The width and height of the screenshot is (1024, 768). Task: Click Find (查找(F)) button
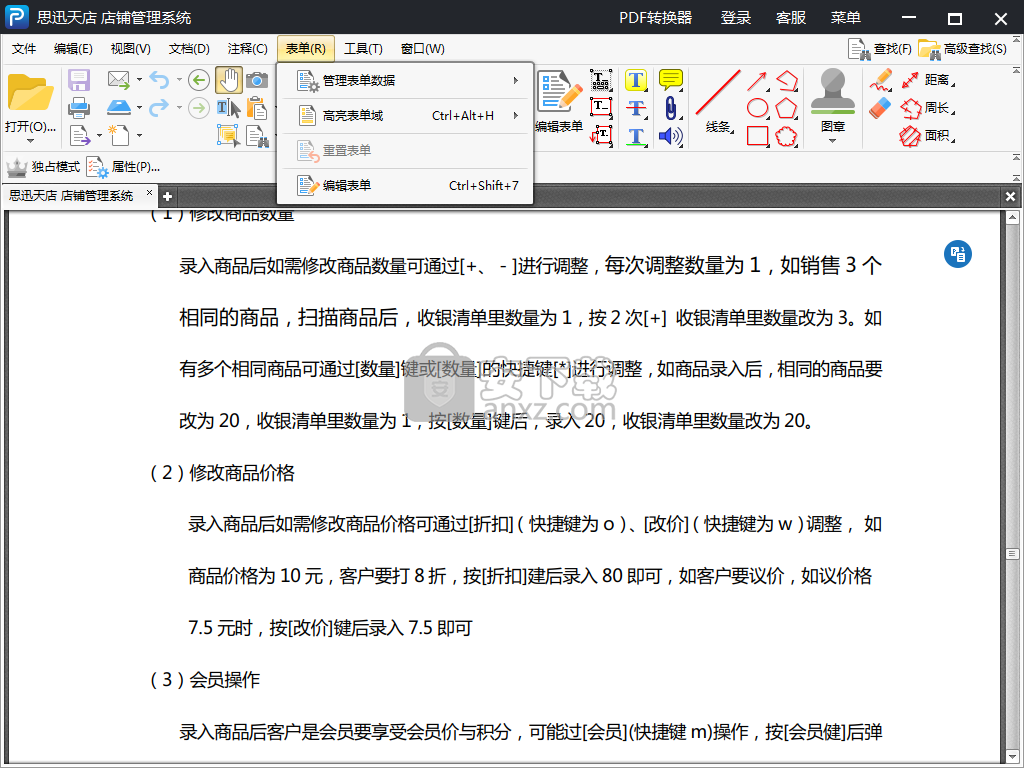880,49
